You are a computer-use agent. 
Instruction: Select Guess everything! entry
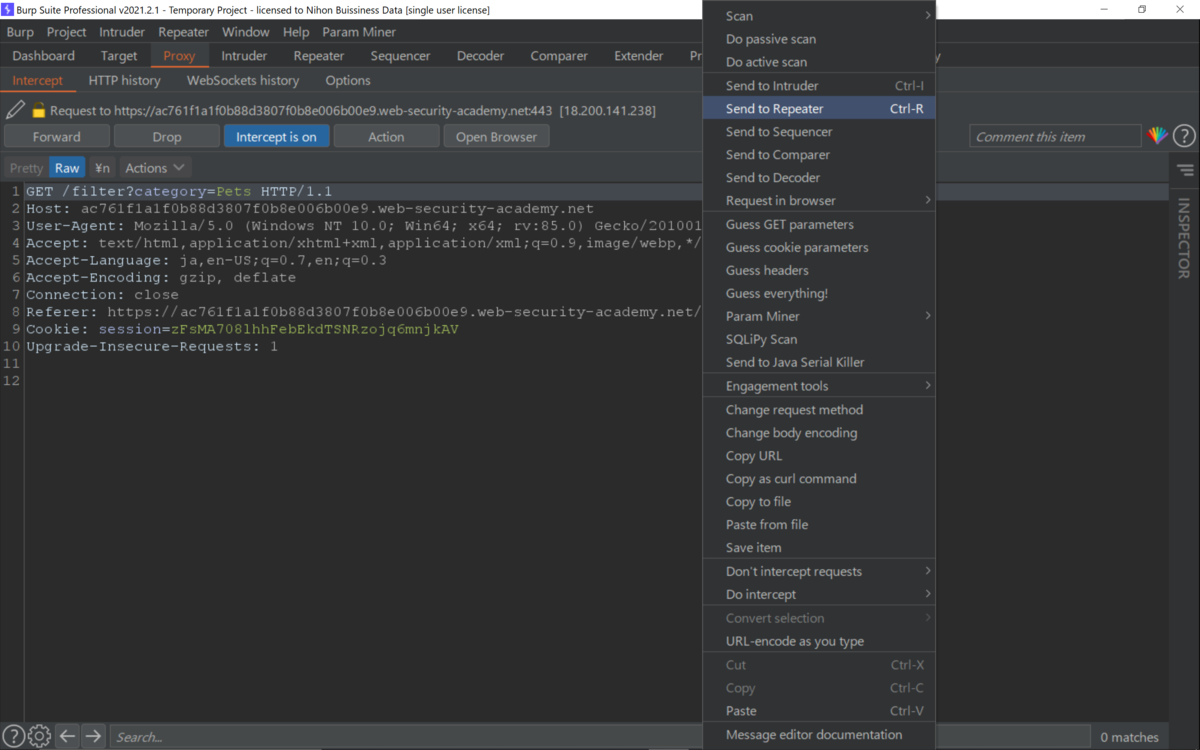point(819,293)
